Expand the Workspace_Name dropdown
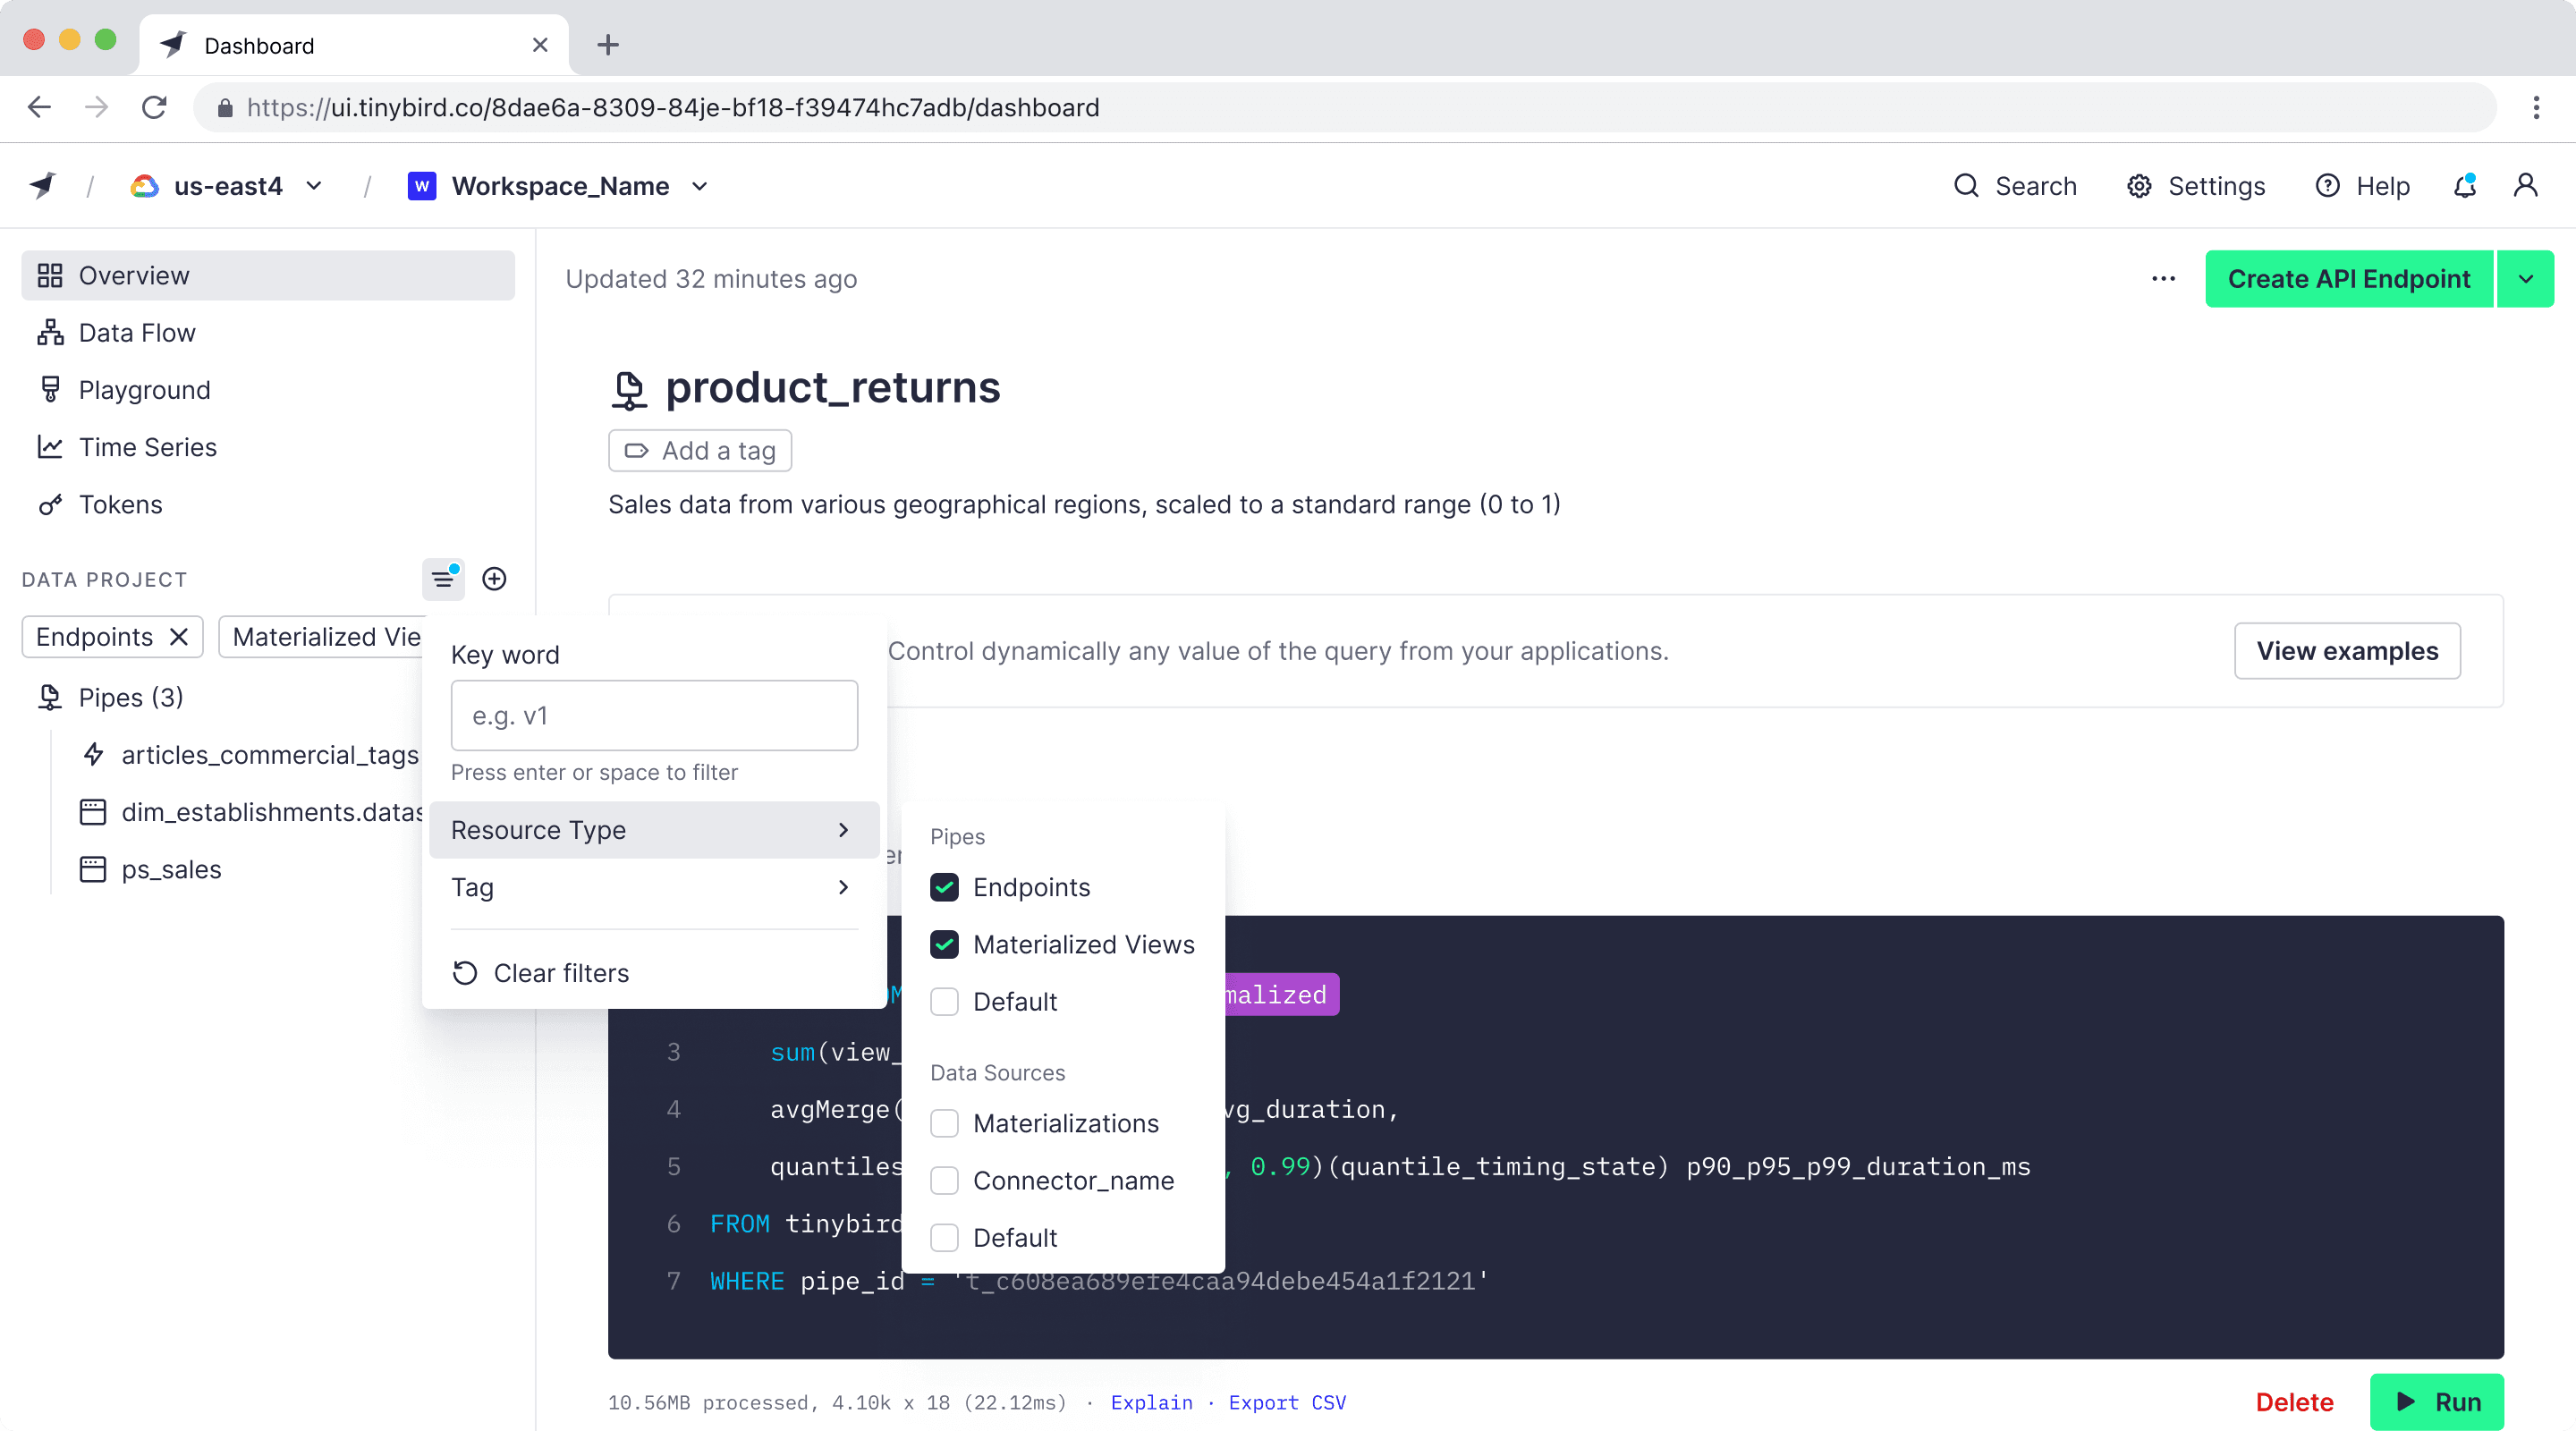 pos(700,186)
